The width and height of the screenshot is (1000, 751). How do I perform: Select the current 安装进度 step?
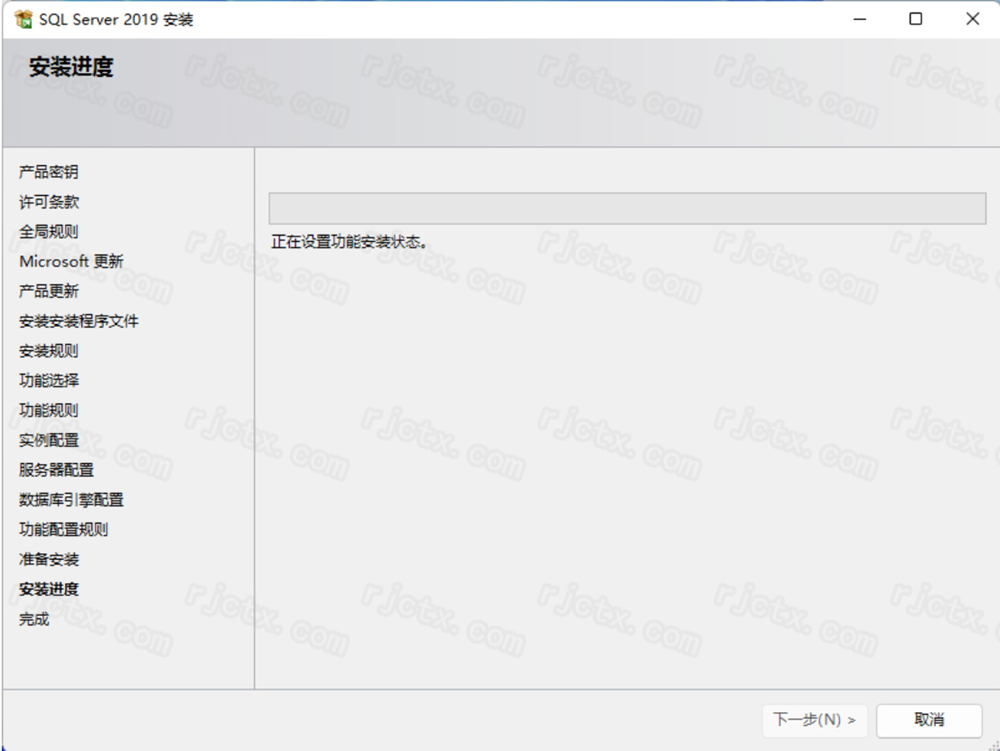pyautogui.click(x=49, y=589)
